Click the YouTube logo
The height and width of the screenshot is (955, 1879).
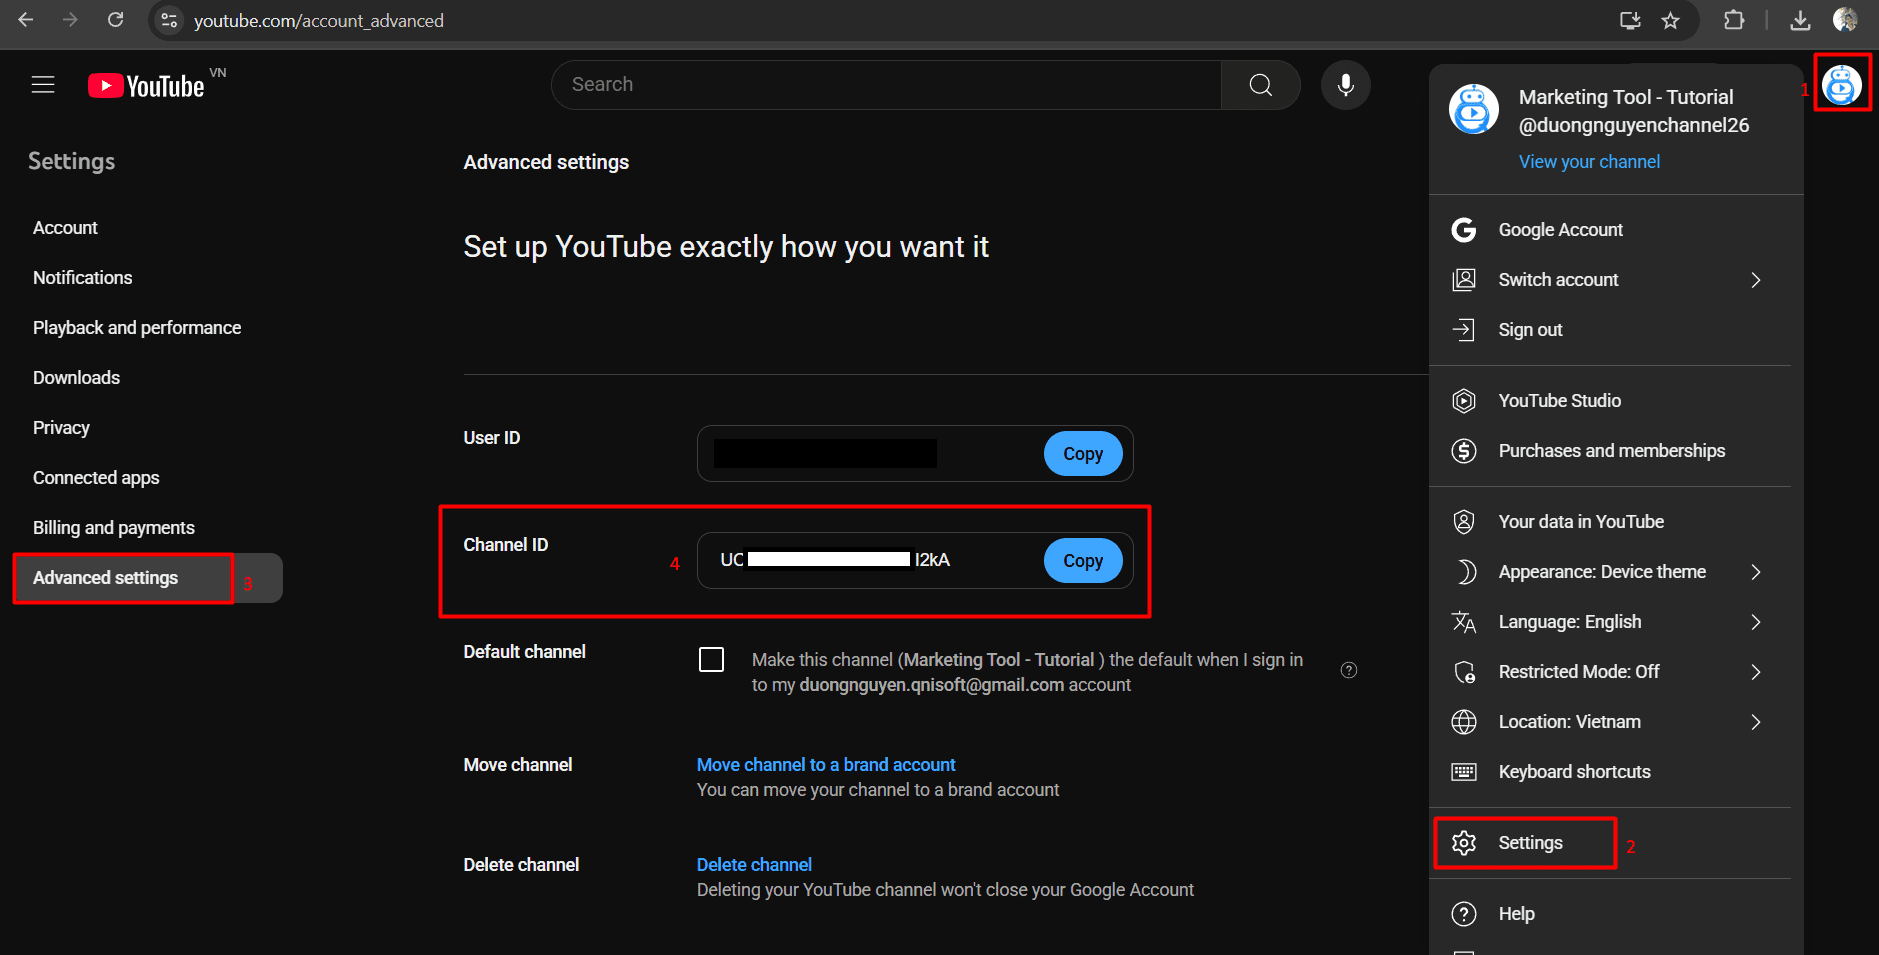tap(147, 86)
